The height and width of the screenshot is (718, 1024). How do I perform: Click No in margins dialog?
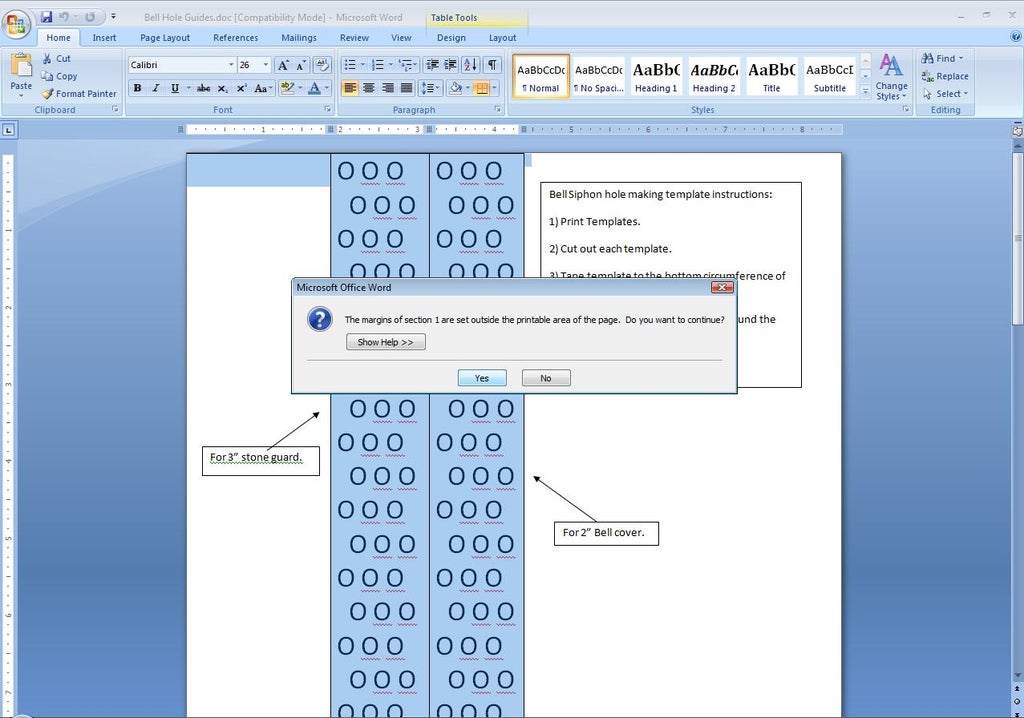[x=546, y=378]
